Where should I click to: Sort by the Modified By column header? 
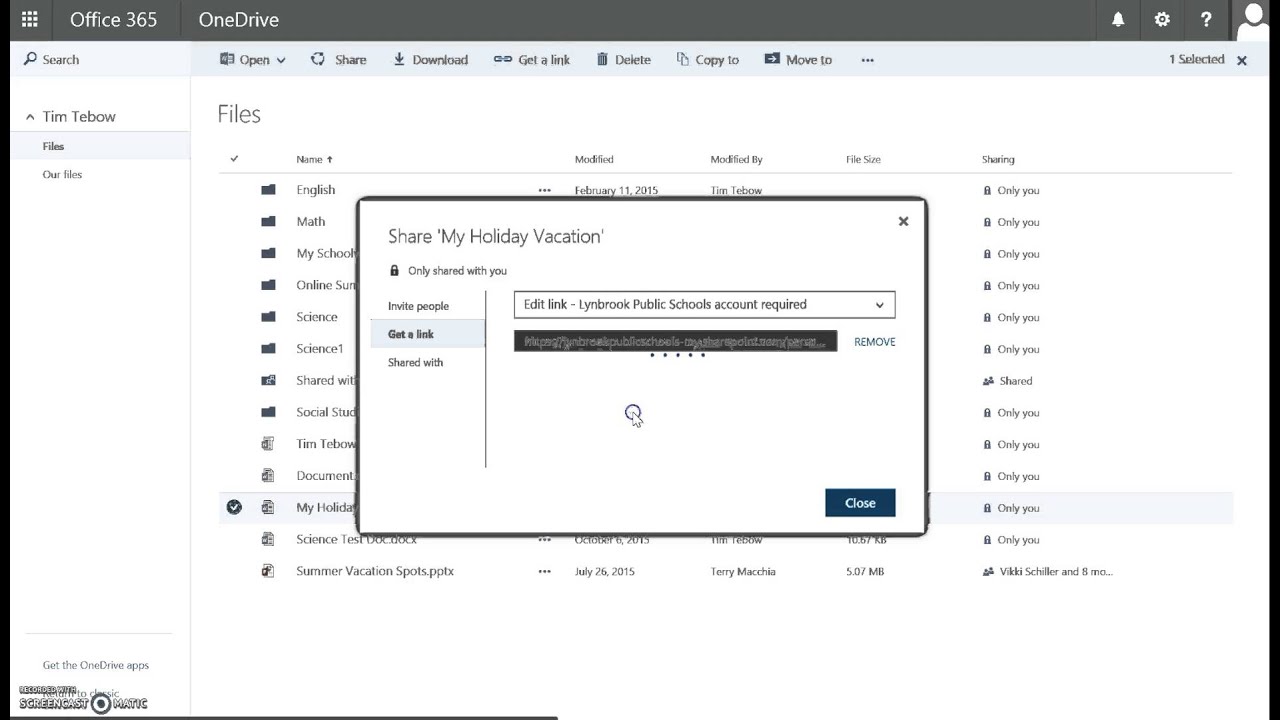(736, 159)
